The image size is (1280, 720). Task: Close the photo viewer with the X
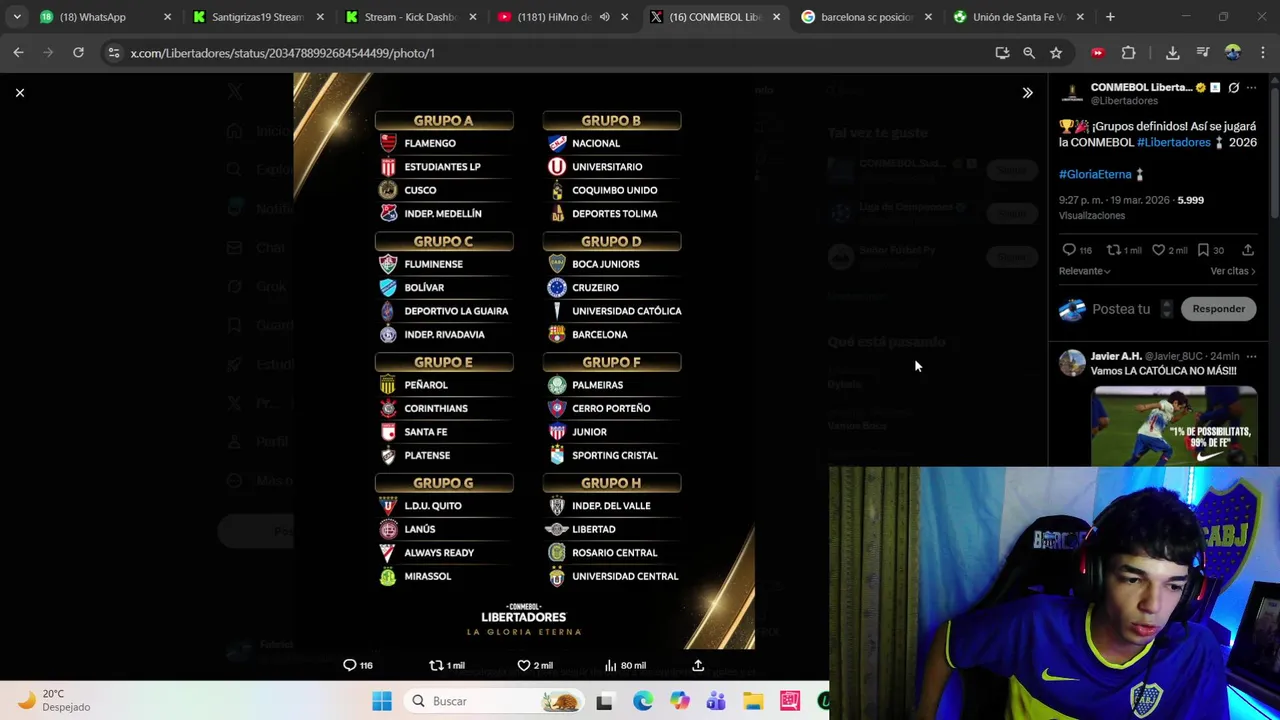click(19, 92)
